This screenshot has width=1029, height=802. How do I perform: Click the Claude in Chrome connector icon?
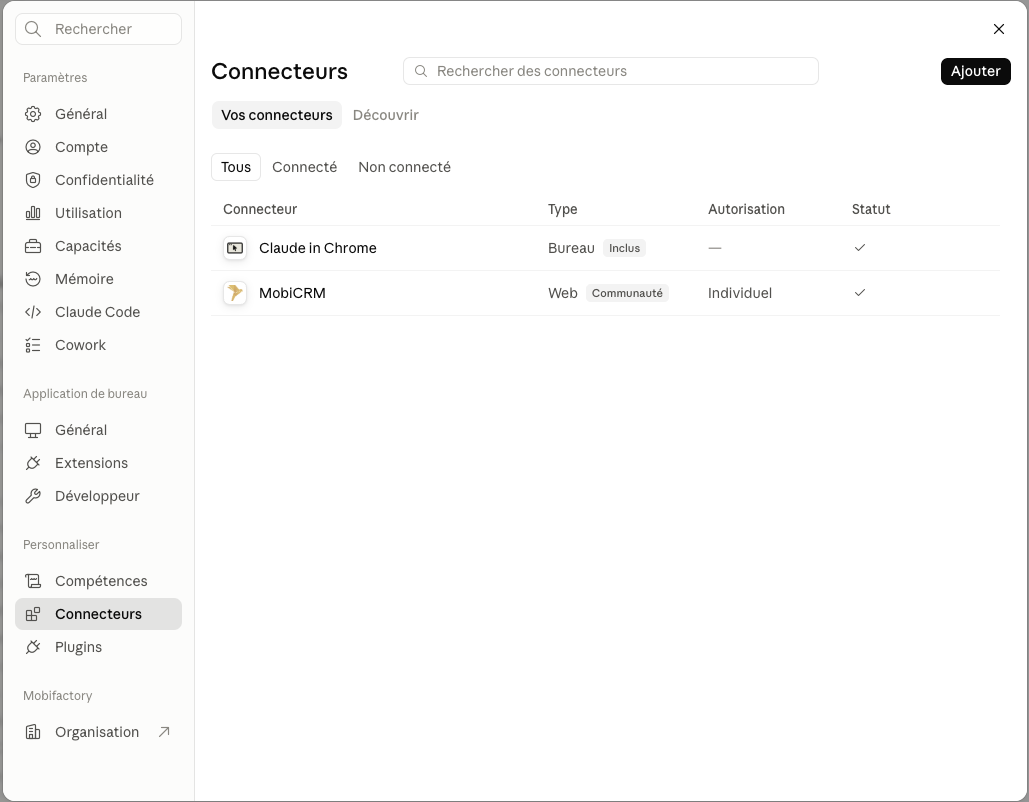235,248
